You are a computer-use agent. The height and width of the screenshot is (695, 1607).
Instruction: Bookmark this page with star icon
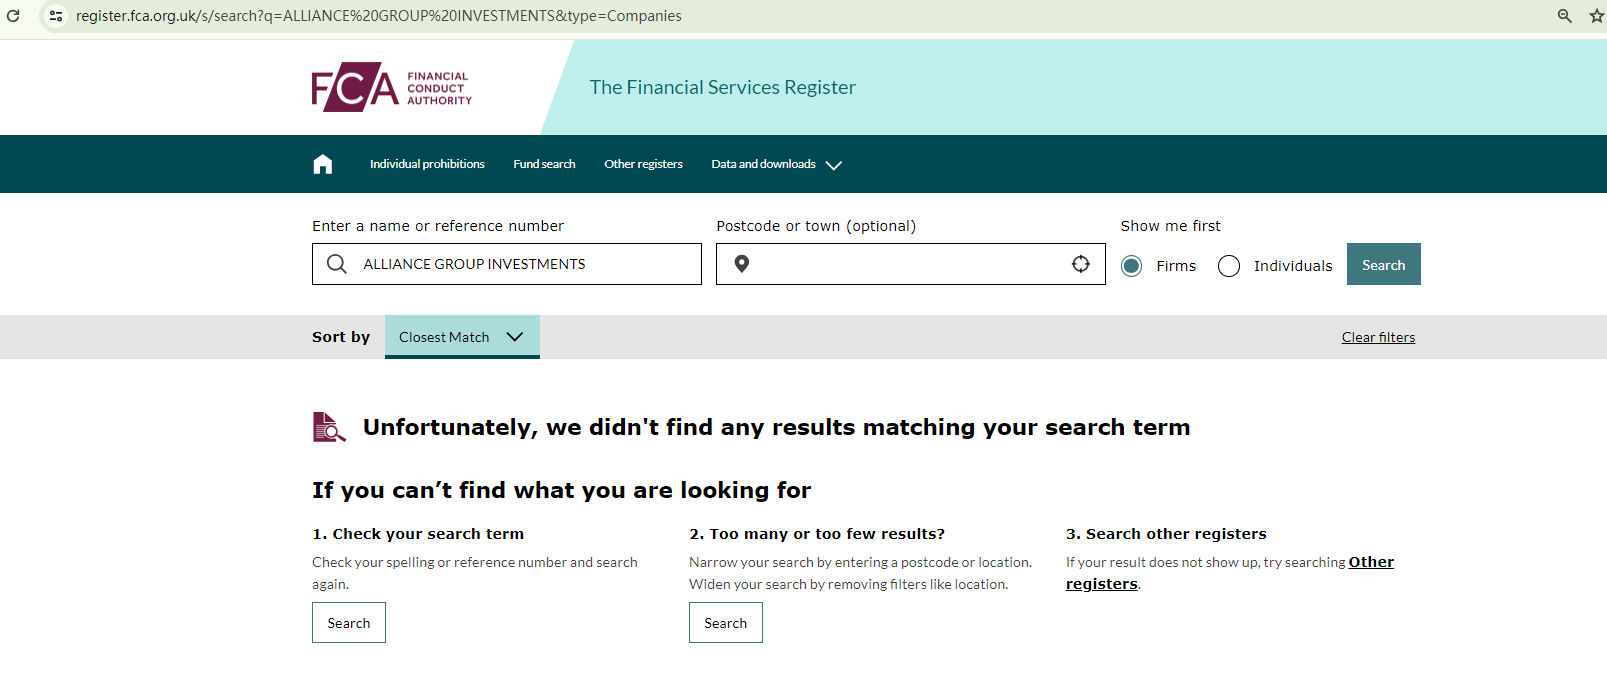tap(1596, 16)
